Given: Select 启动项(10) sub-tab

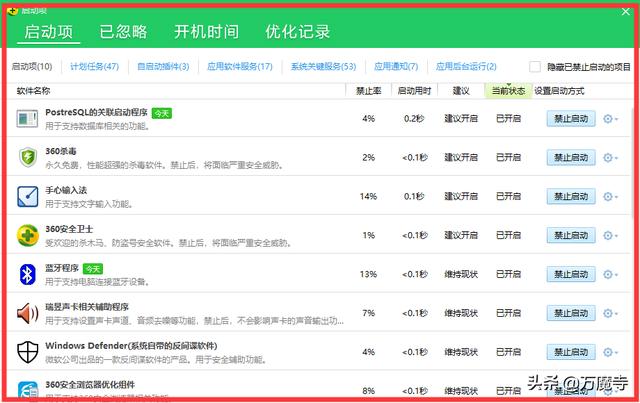Looking at the screenshot, I should tap(32, 67).
